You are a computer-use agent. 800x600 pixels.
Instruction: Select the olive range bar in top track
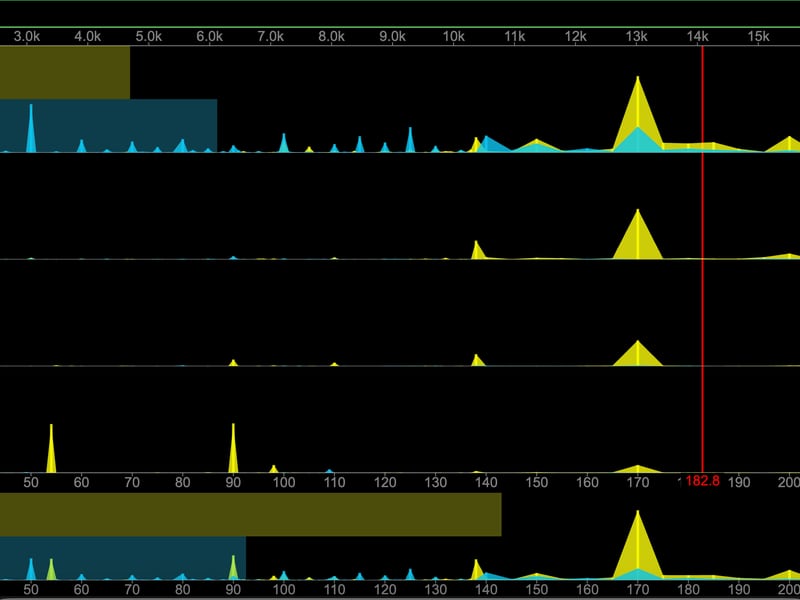(x=65, y=72)
